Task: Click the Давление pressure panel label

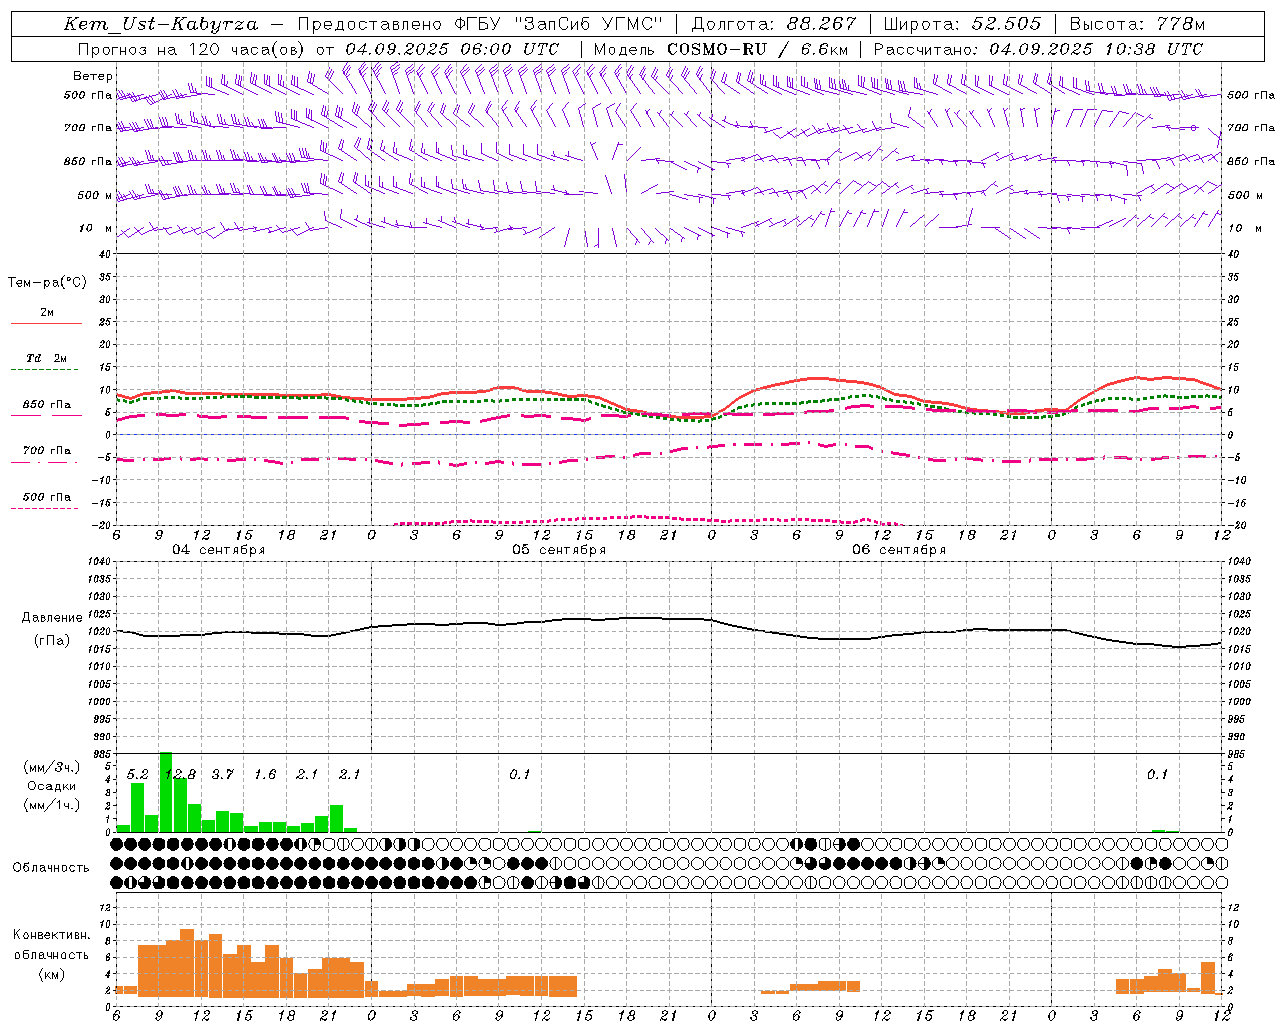Action: 52,618
